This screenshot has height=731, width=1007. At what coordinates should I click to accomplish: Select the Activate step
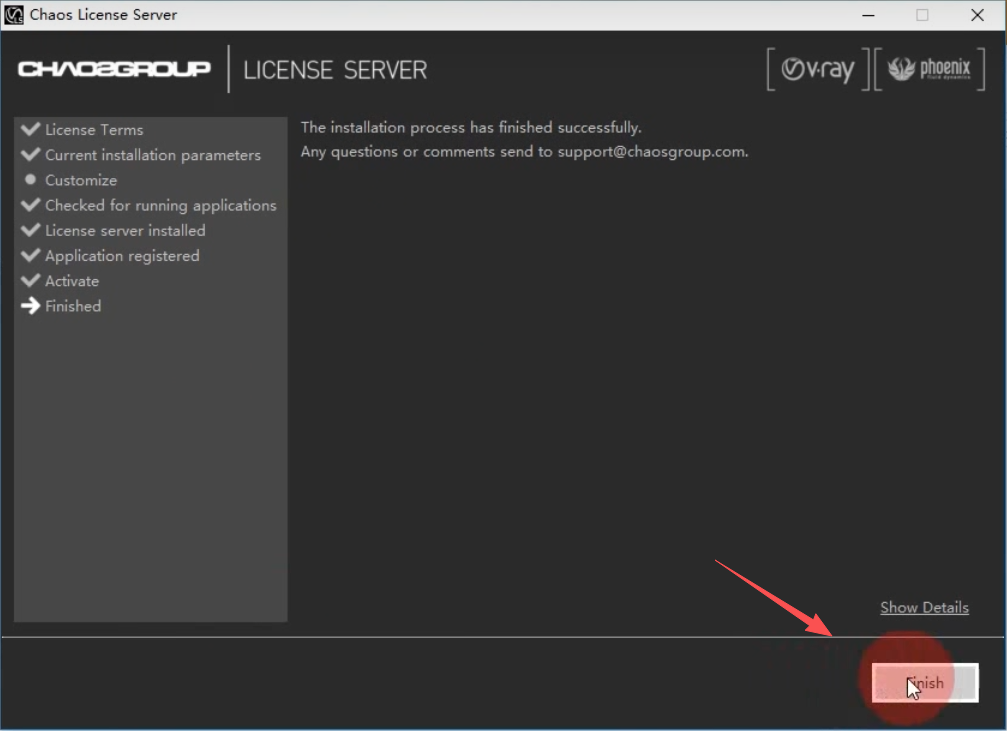tap(72, 281)
